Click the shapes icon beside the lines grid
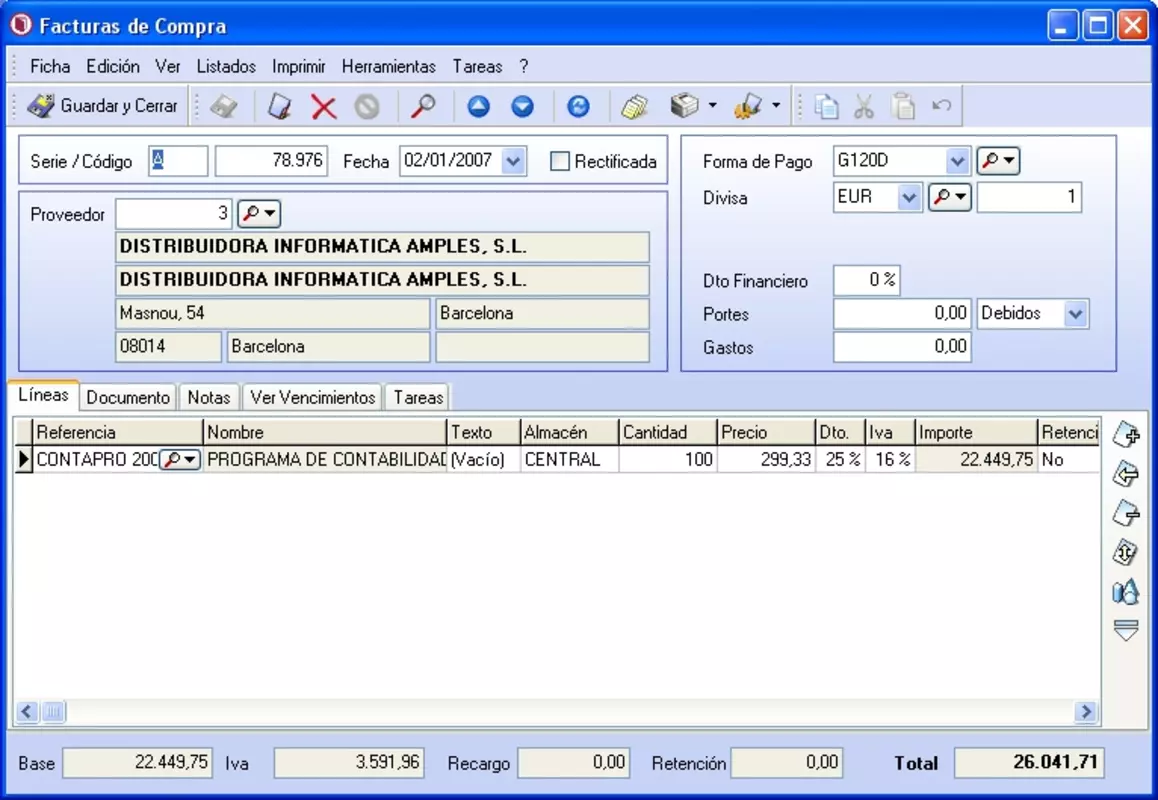Image resolution: width=1158 pixels, height=800 pixels. click(x=1126, y=591)
